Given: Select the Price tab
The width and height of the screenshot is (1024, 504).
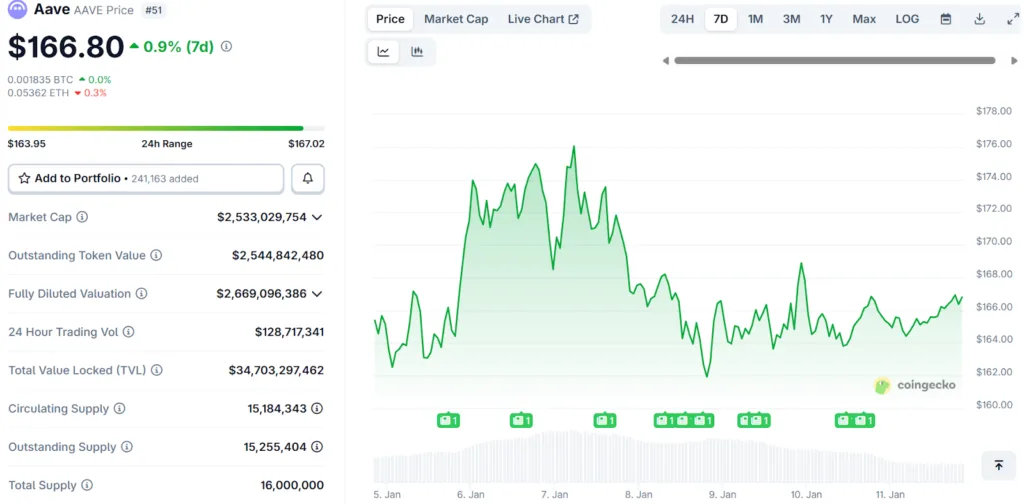Looking at the screenshot, I should 391,19.
